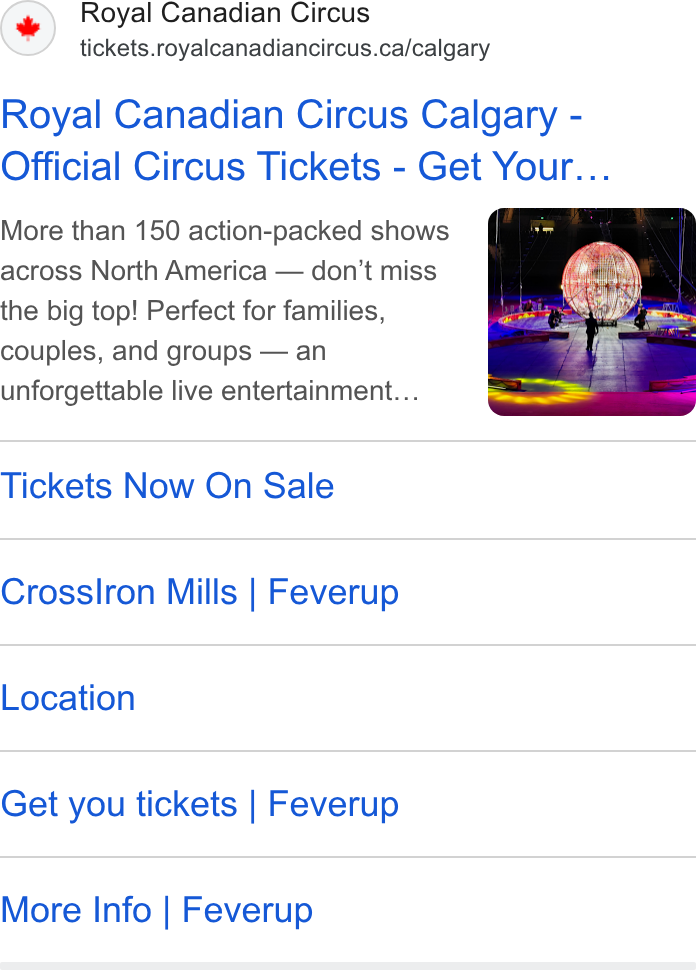The width and height of the screenshot is (696, 970).
Task: Click the 'Official Circus Tickets - Get Your…' headline line
Action: (x=306, y=166)
